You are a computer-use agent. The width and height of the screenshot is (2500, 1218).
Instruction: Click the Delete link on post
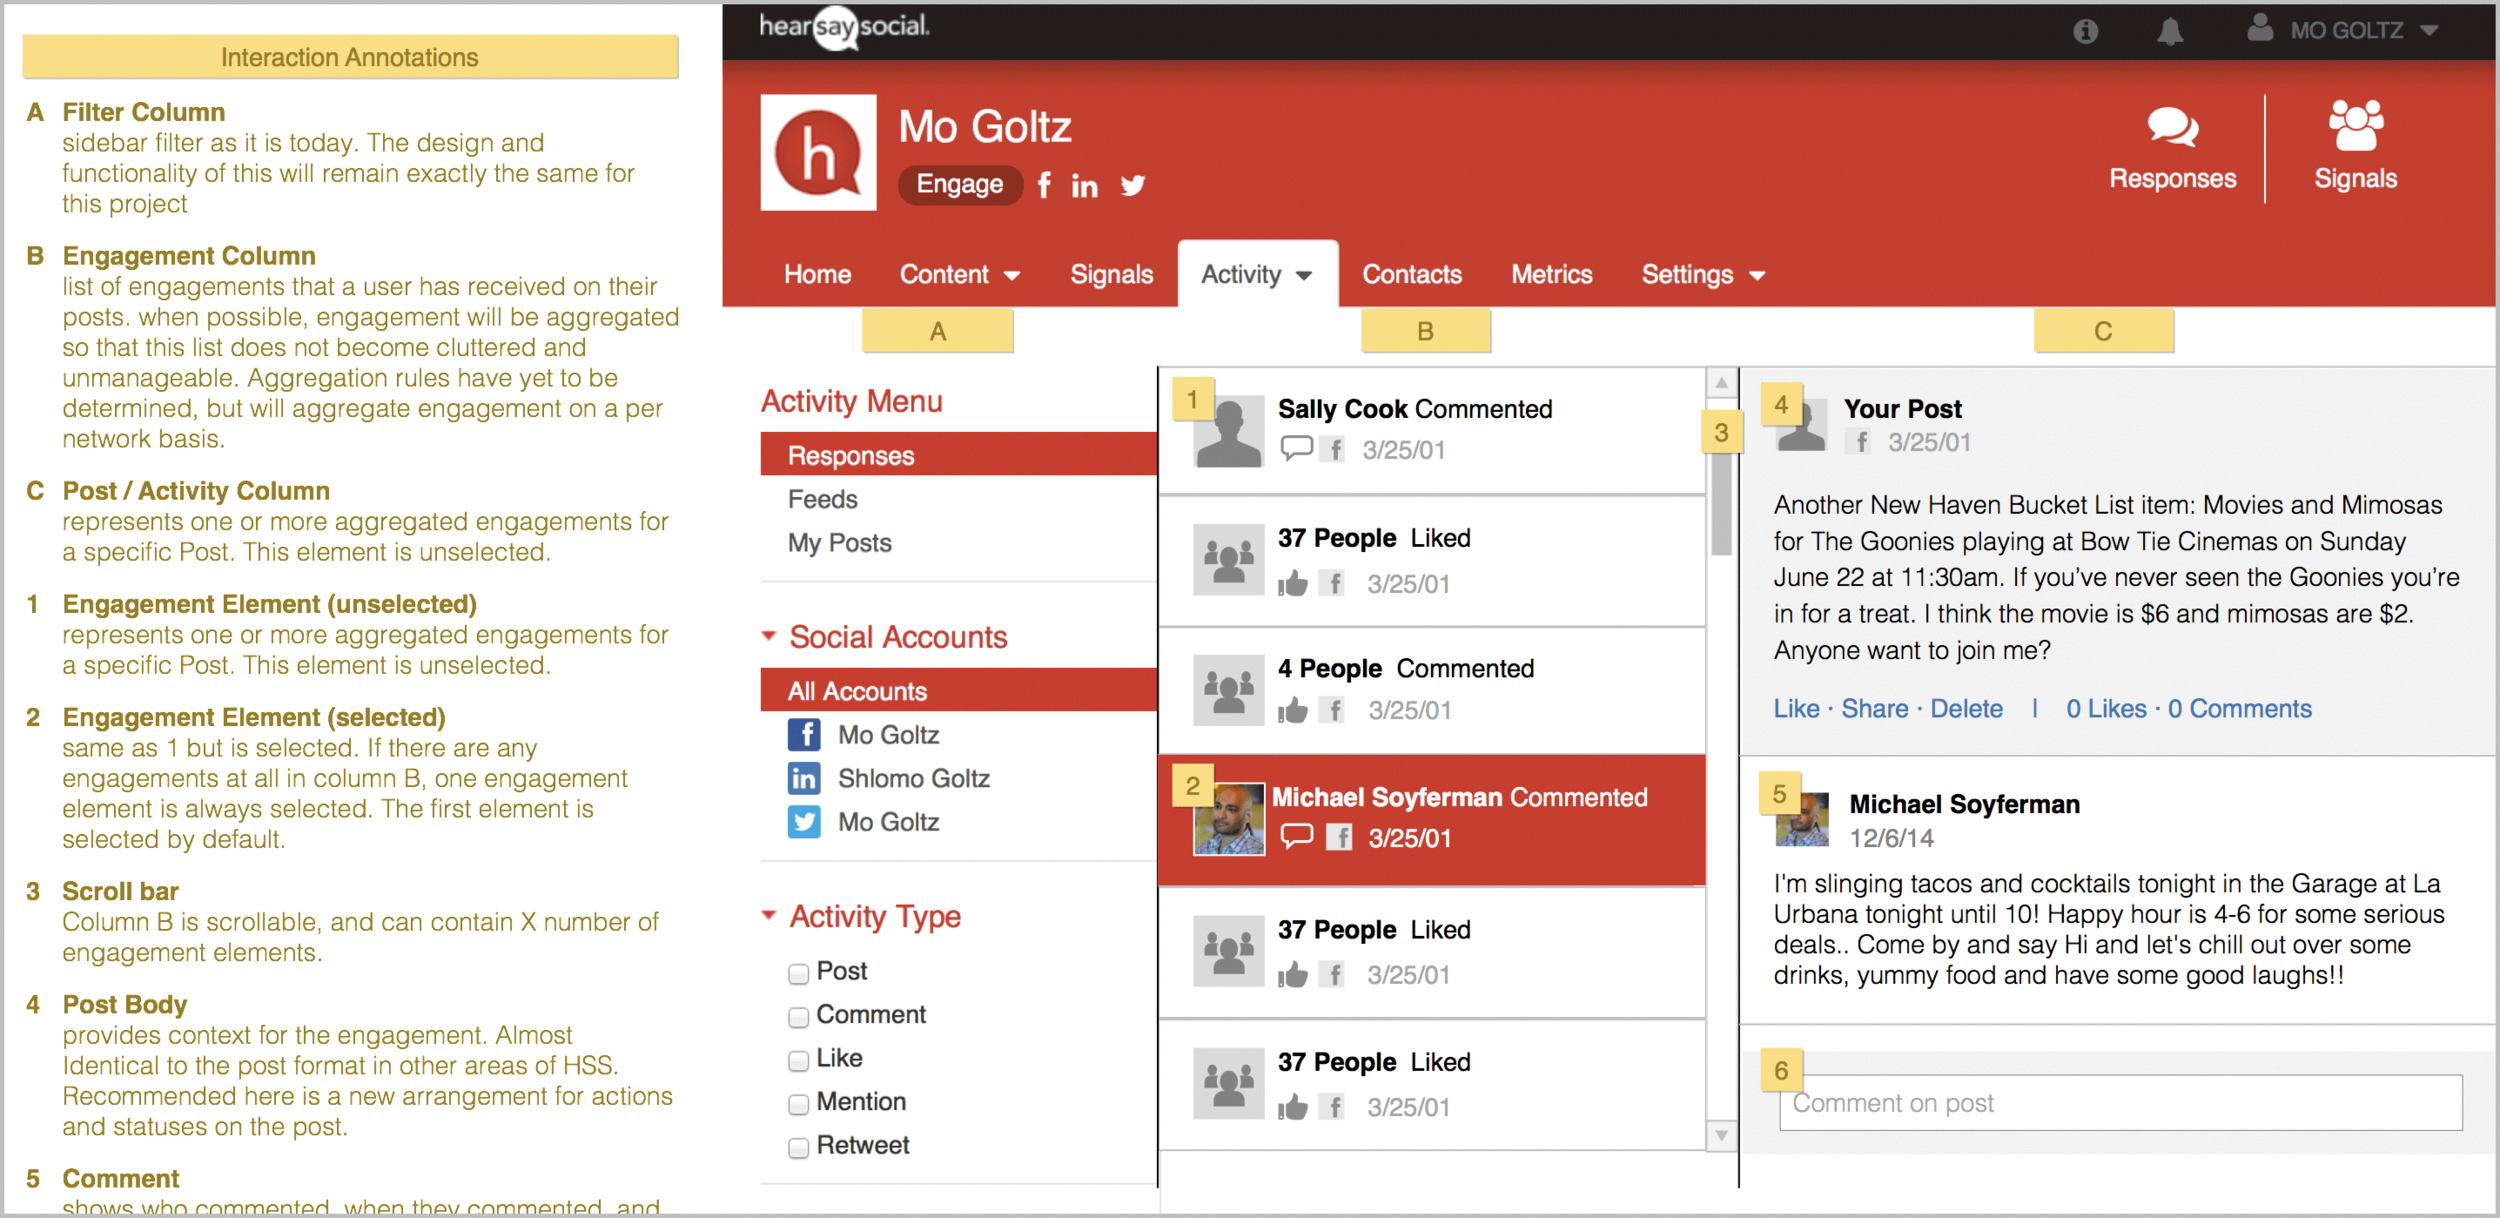tap(1966, 708)
